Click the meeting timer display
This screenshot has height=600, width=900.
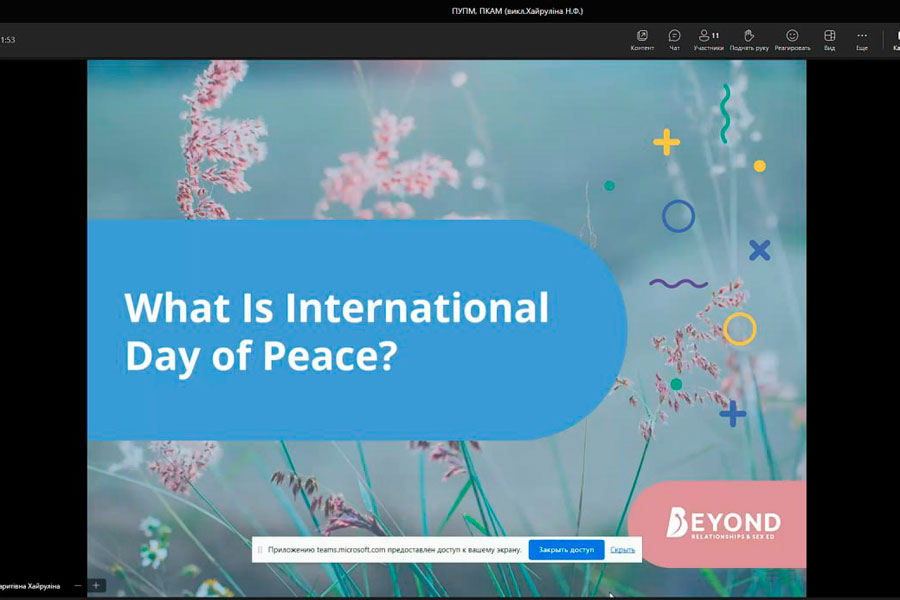8,40
